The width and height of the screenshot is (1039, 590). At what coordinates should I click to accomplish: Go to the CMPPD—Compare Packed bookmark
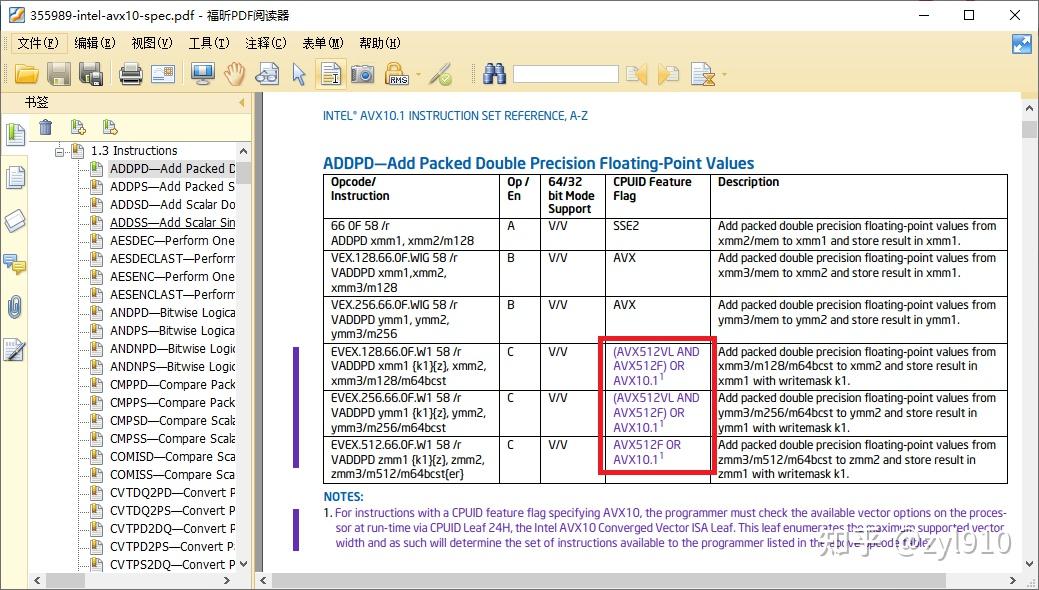tap(172, 384)
